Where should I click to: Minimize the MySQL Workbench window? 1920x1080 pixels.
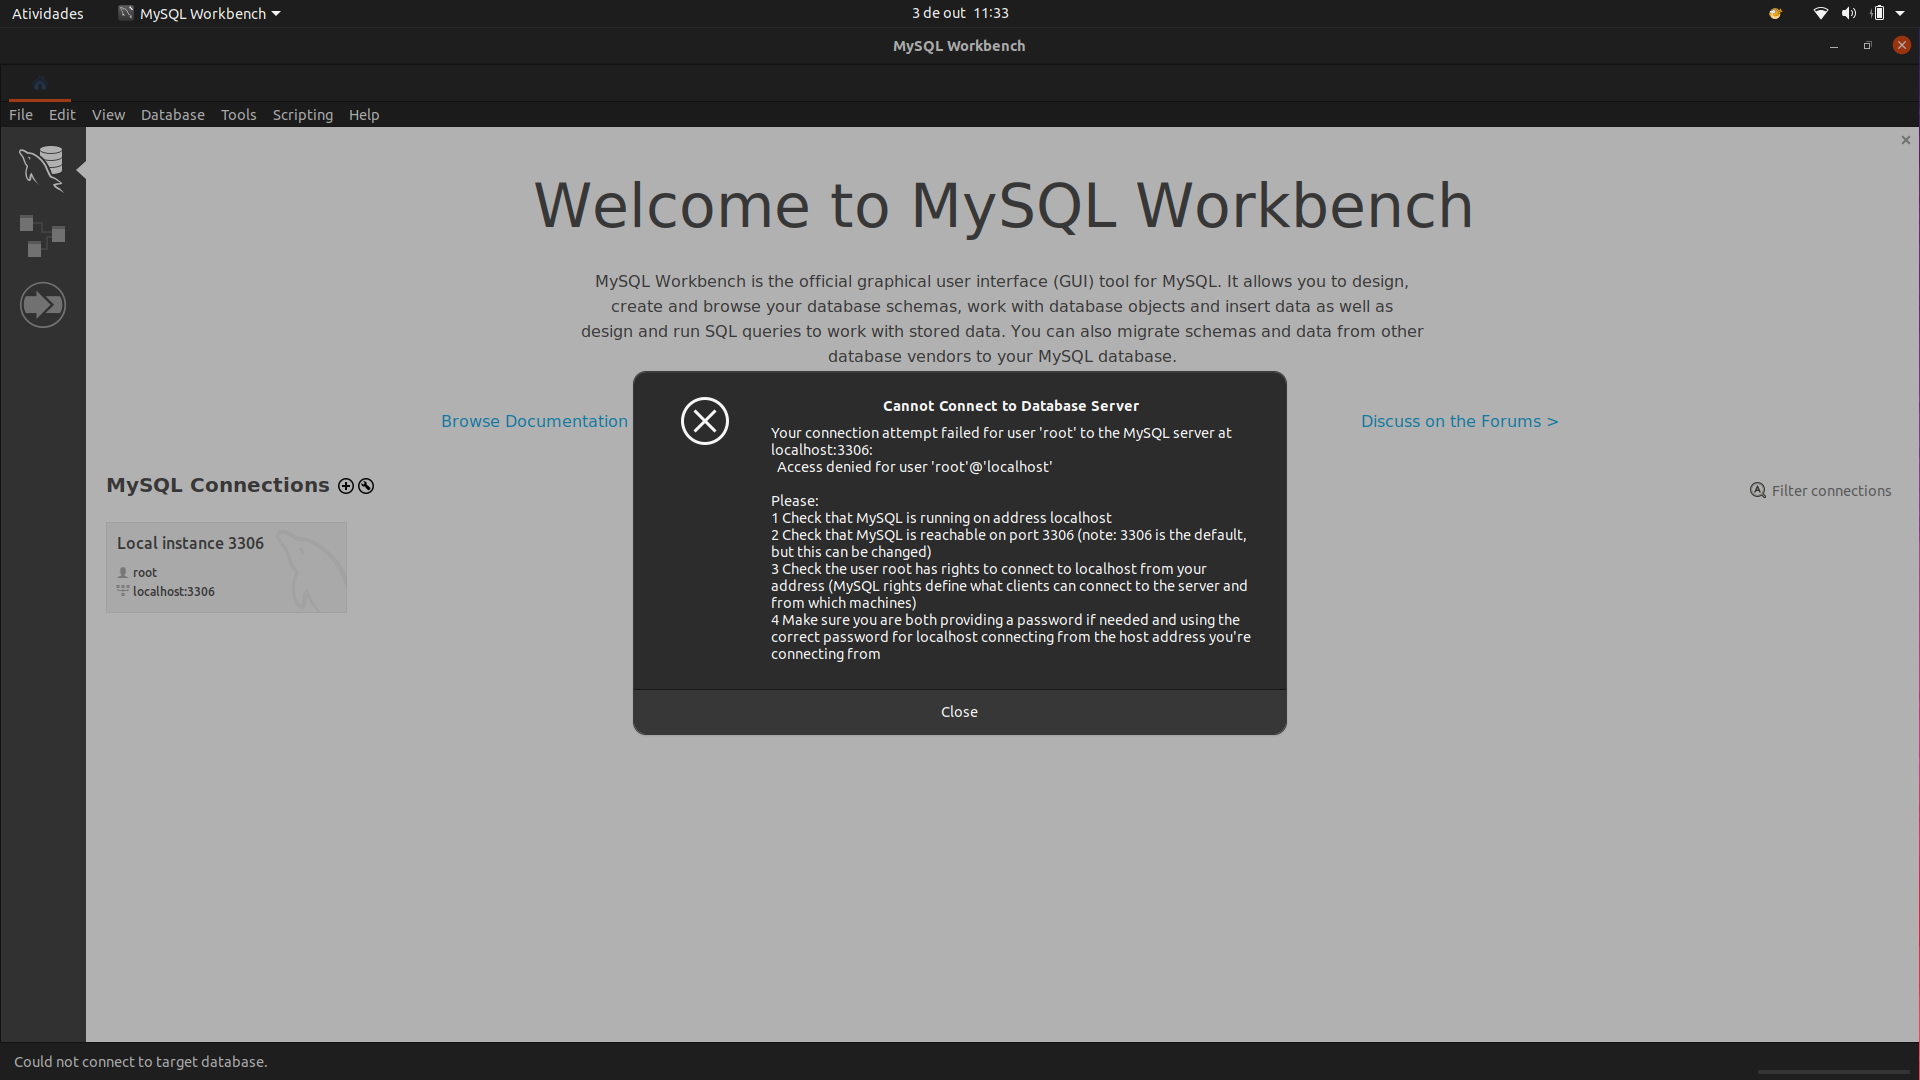point(1833,46)
